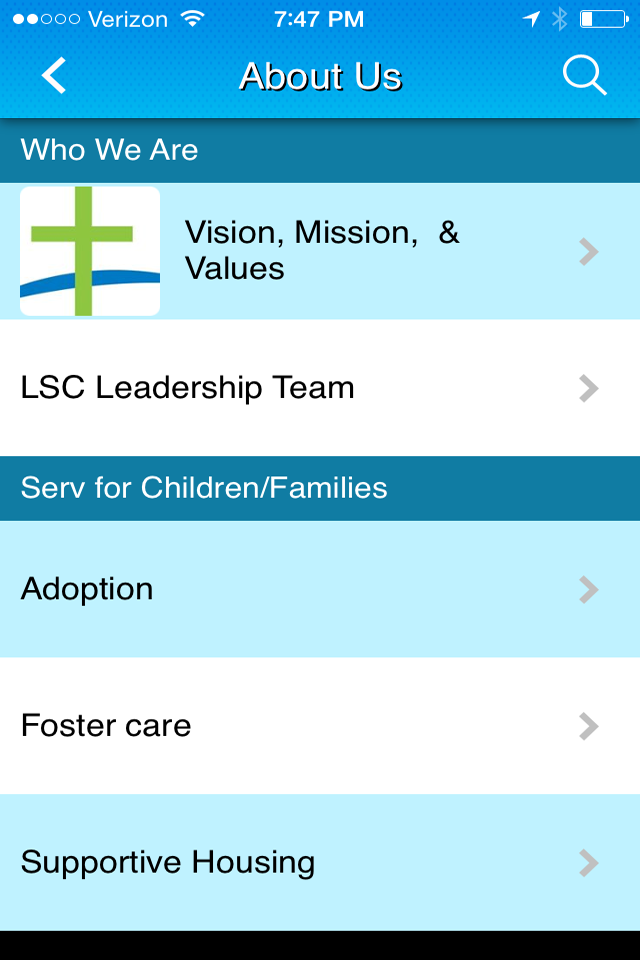Tap chevron next to LSC Leadership Team
This screenshot has height=960, width=640.
[x=589, y=388]
